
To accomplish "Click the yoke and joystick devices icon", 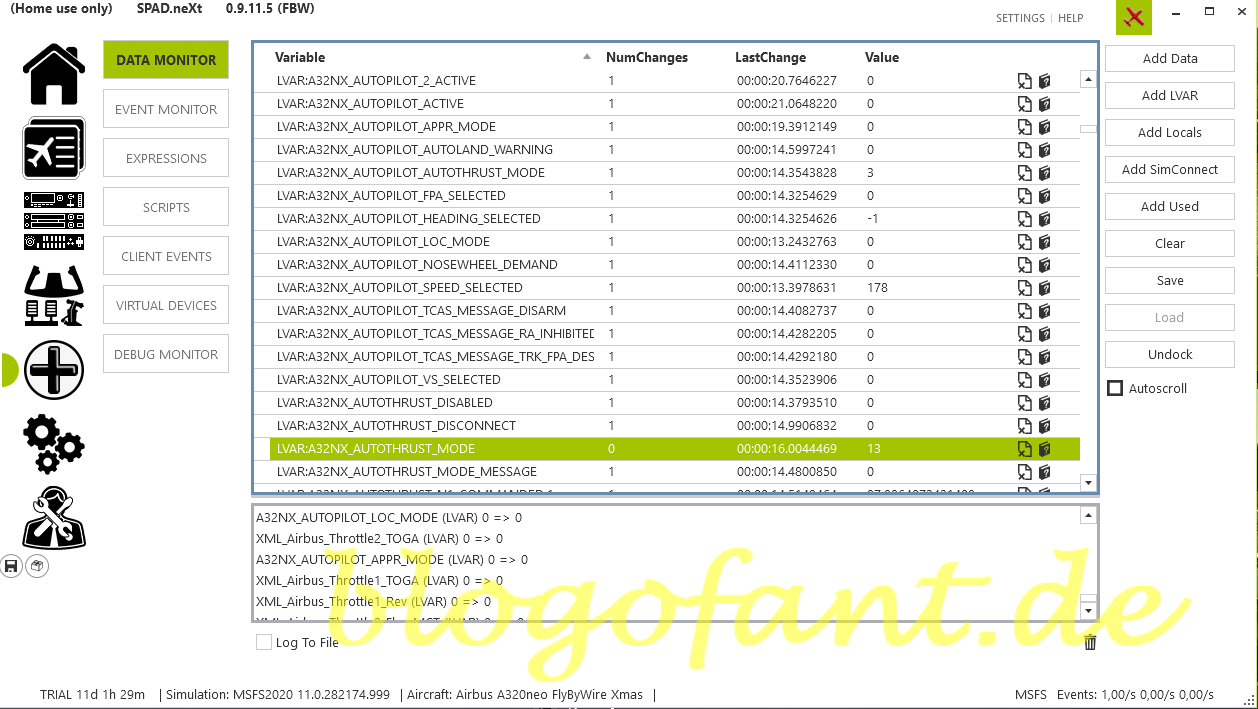I will [x=53, y=295].
